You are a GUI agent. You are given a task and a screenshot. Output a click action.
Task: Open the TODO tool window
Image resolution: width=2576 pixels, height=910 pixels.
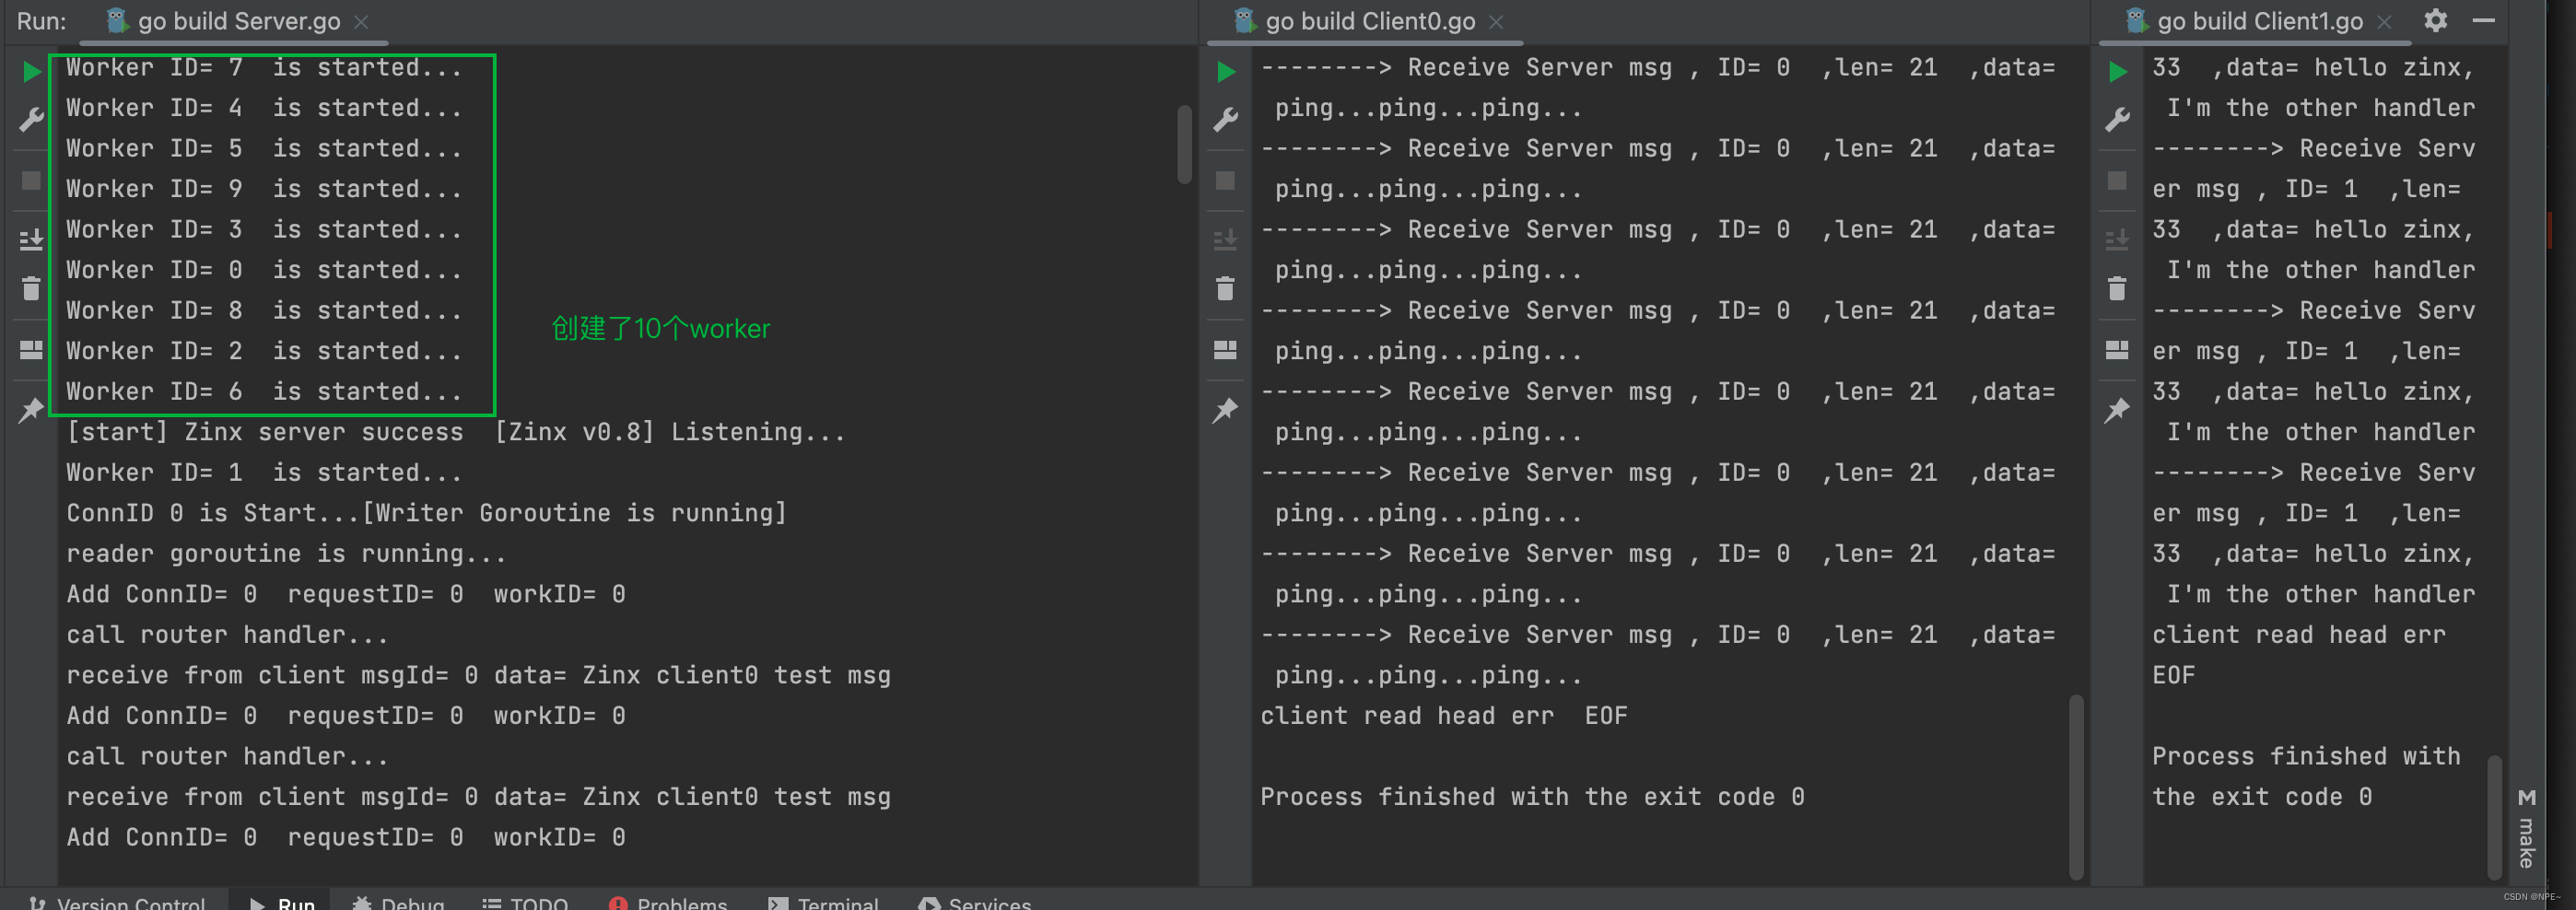525,902
